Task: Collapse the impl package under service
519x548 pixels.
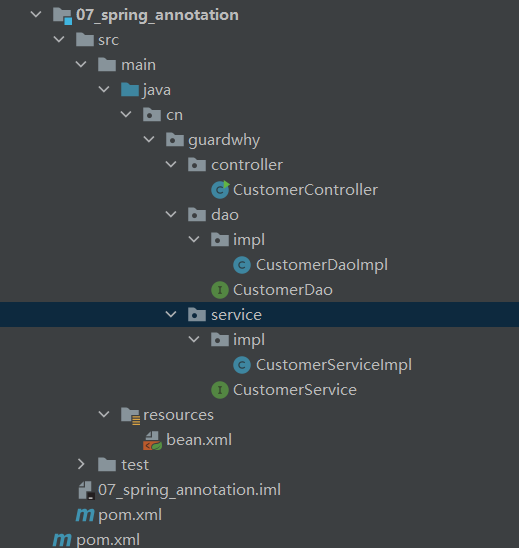Action: click(x=194, y=339)
